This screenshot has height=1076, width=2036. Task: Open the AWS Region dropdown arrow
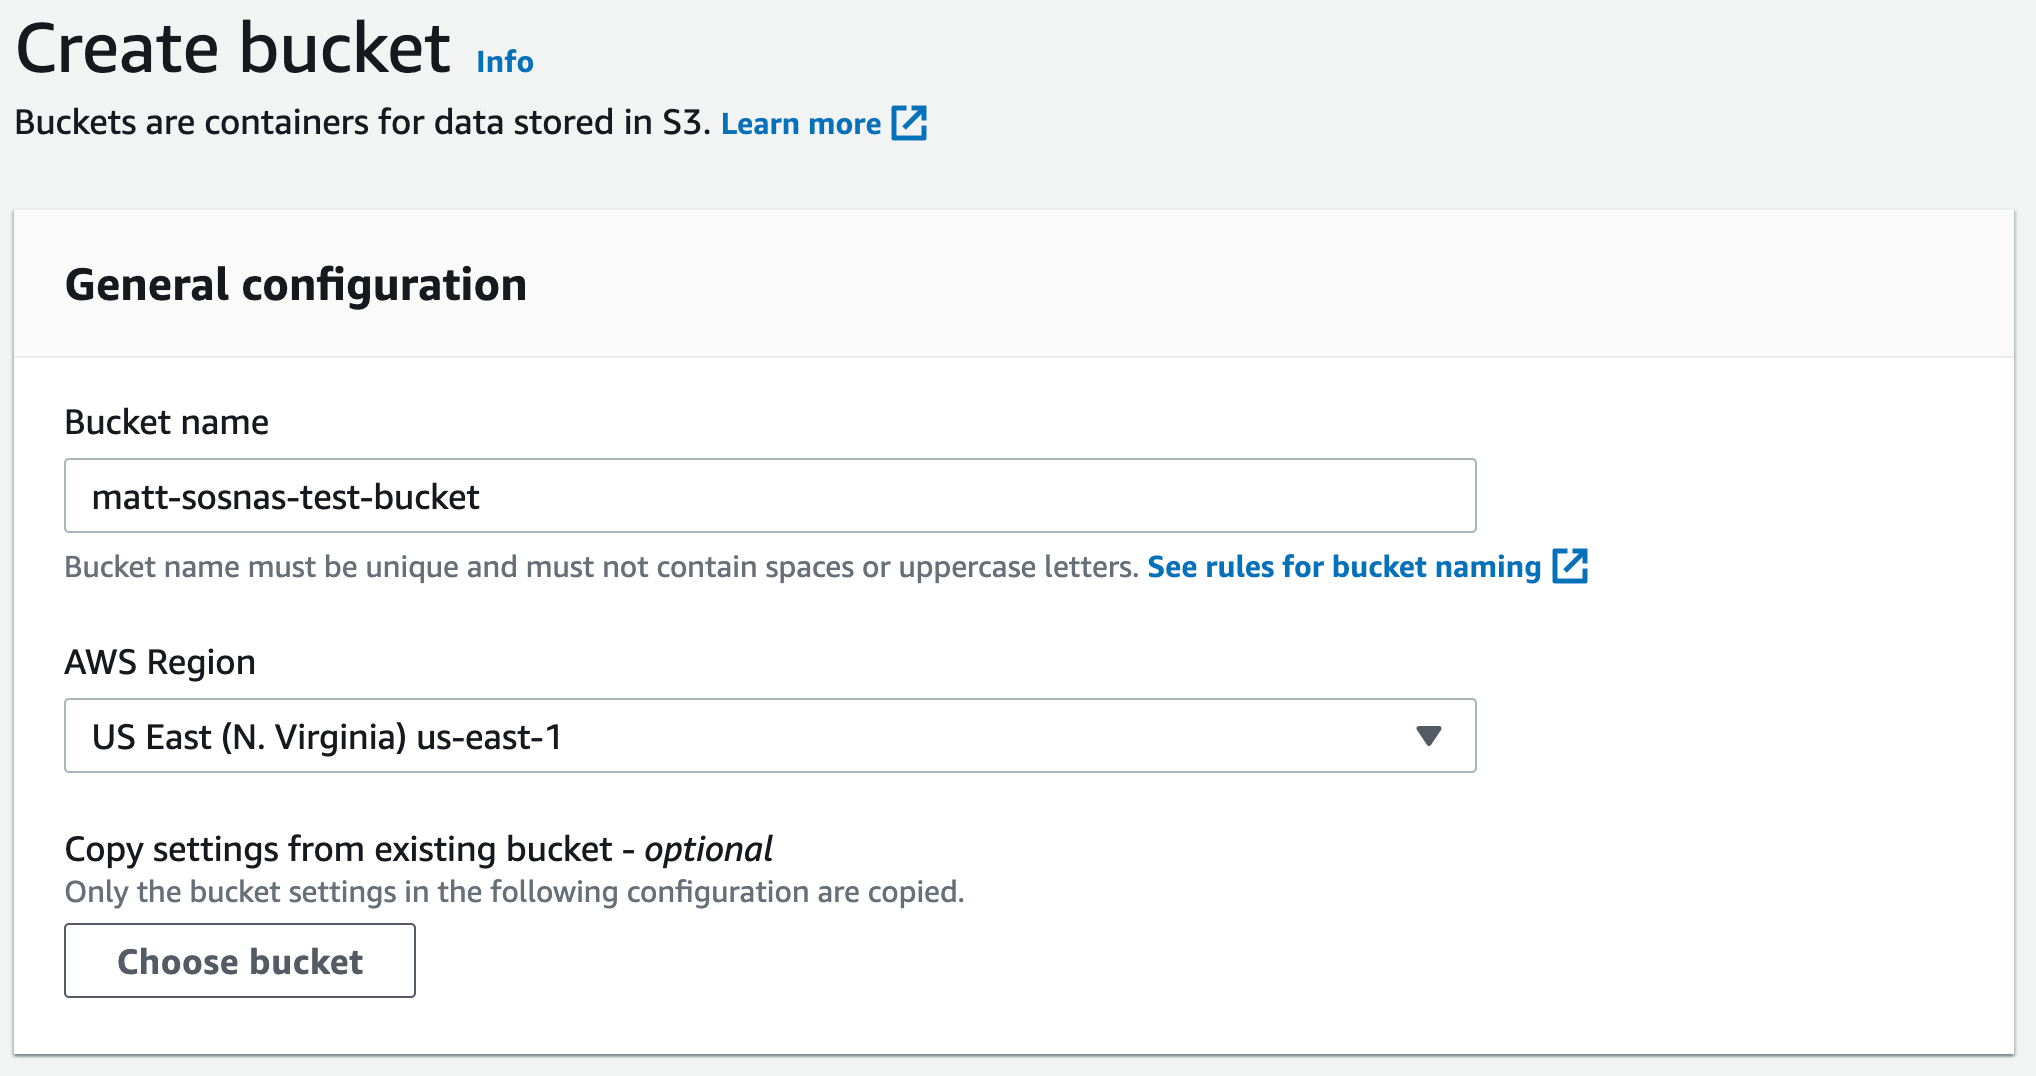(1429, 736)
